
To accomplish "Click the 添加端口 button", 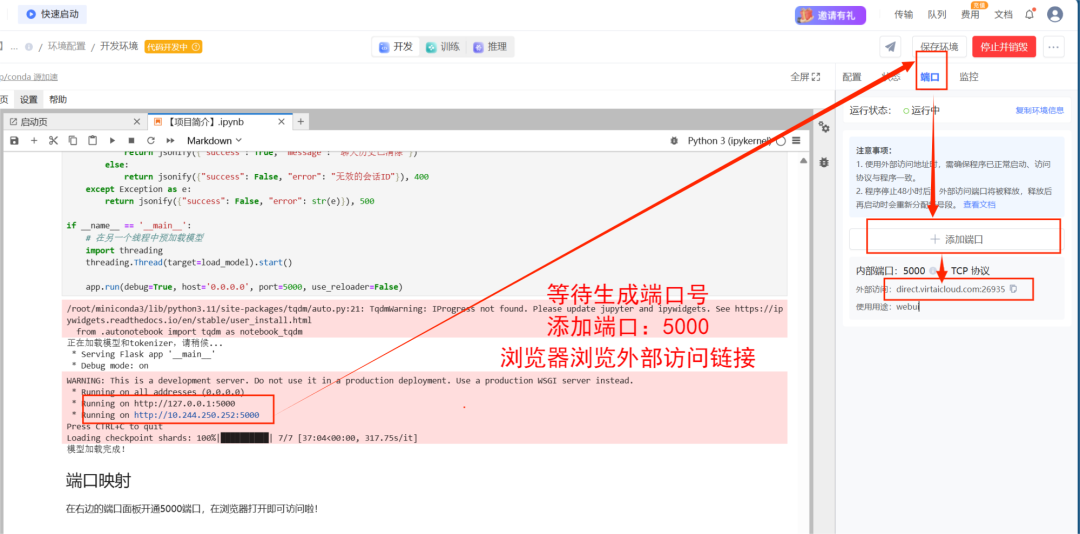I will point(957,240).
